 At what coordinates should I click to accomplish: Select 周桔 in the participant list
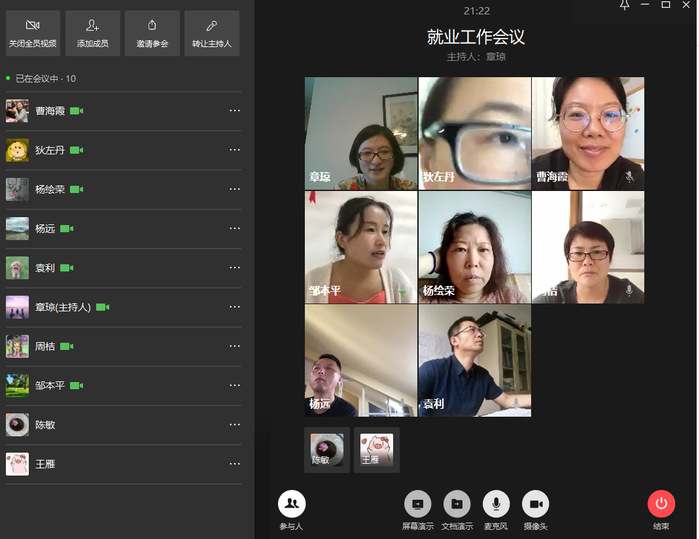45,346
